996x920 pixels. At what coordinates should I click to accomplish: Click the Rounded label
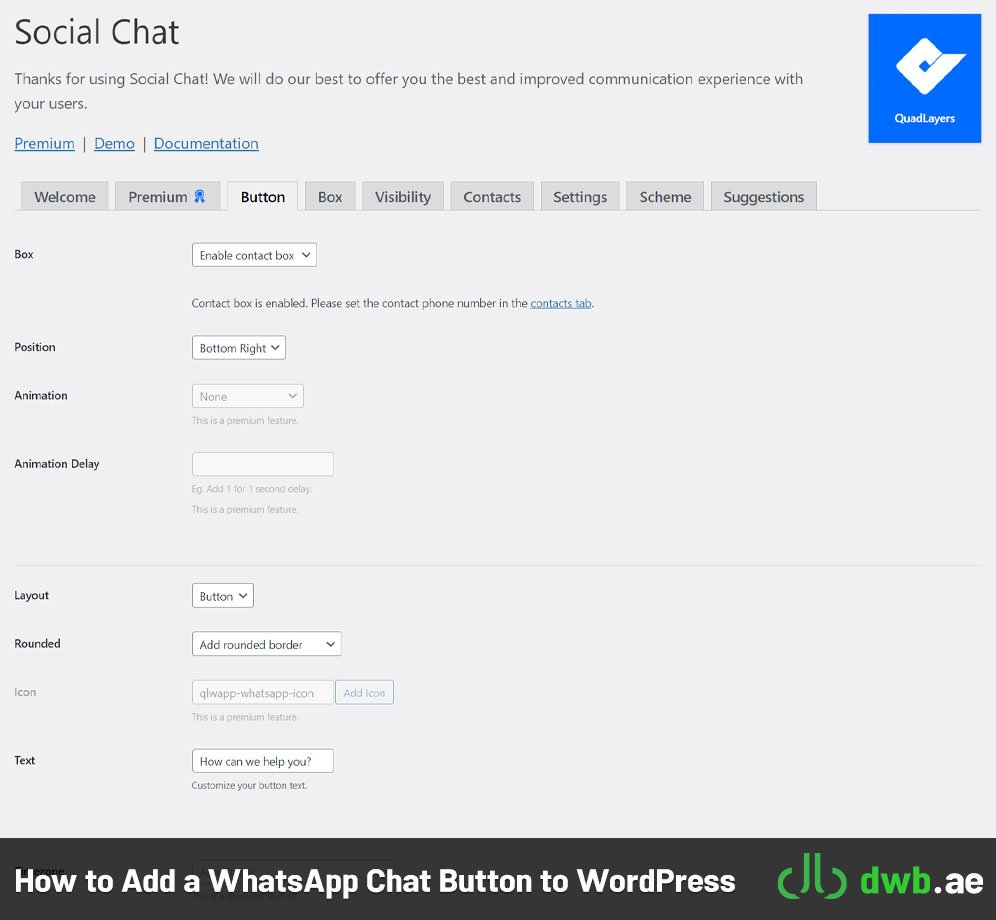37,644
